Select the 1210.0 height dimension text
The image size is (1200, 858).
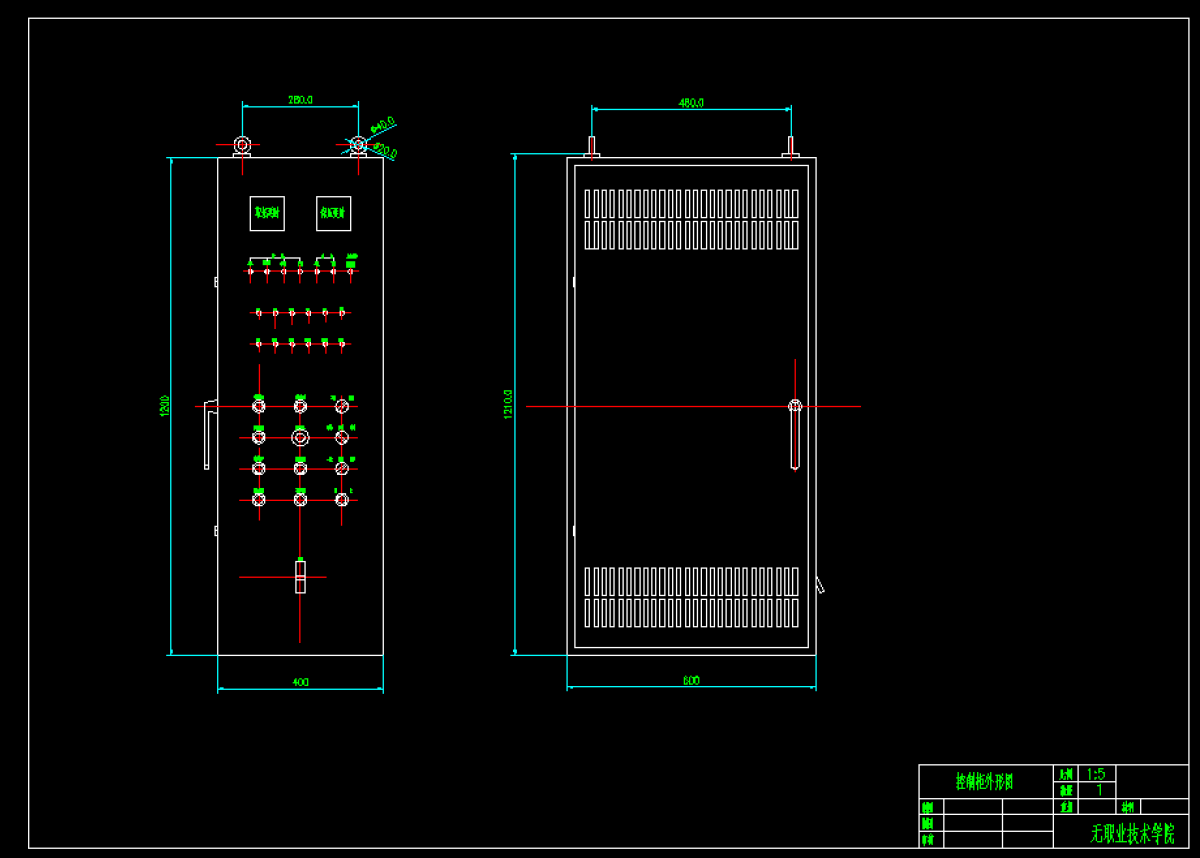point(508,404)
